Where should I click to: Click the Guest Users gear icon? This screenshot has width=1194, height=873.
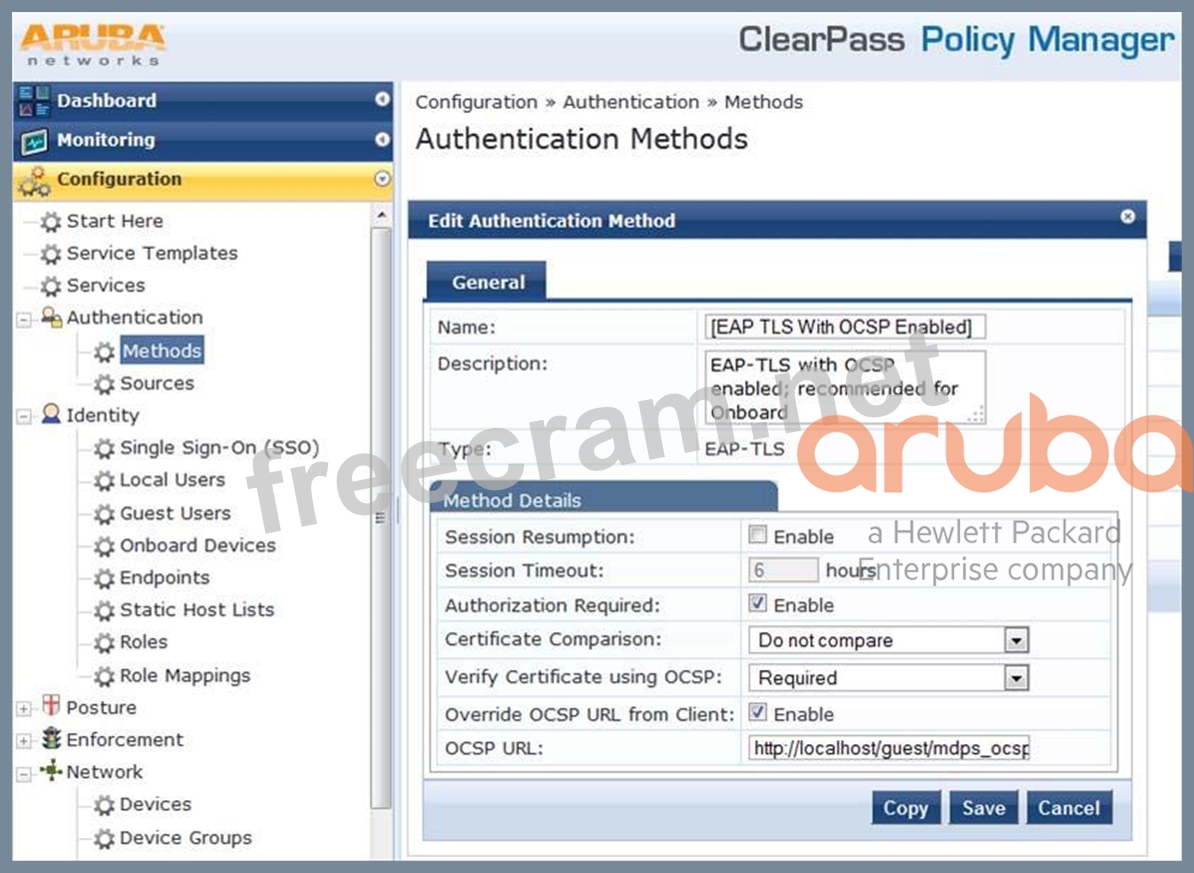click(104, 514)
